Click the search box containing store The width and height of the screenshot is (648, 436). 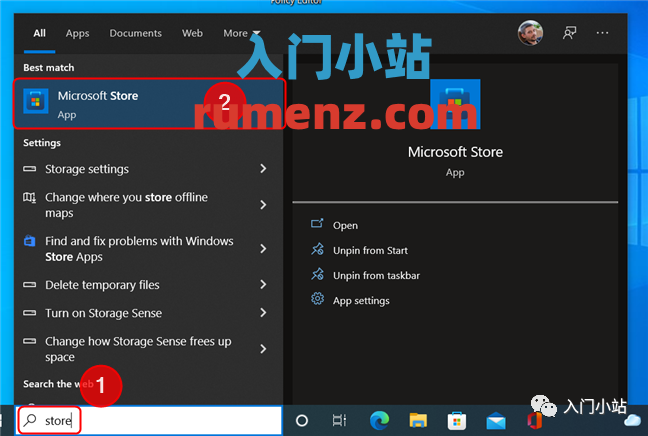point(149,420)
